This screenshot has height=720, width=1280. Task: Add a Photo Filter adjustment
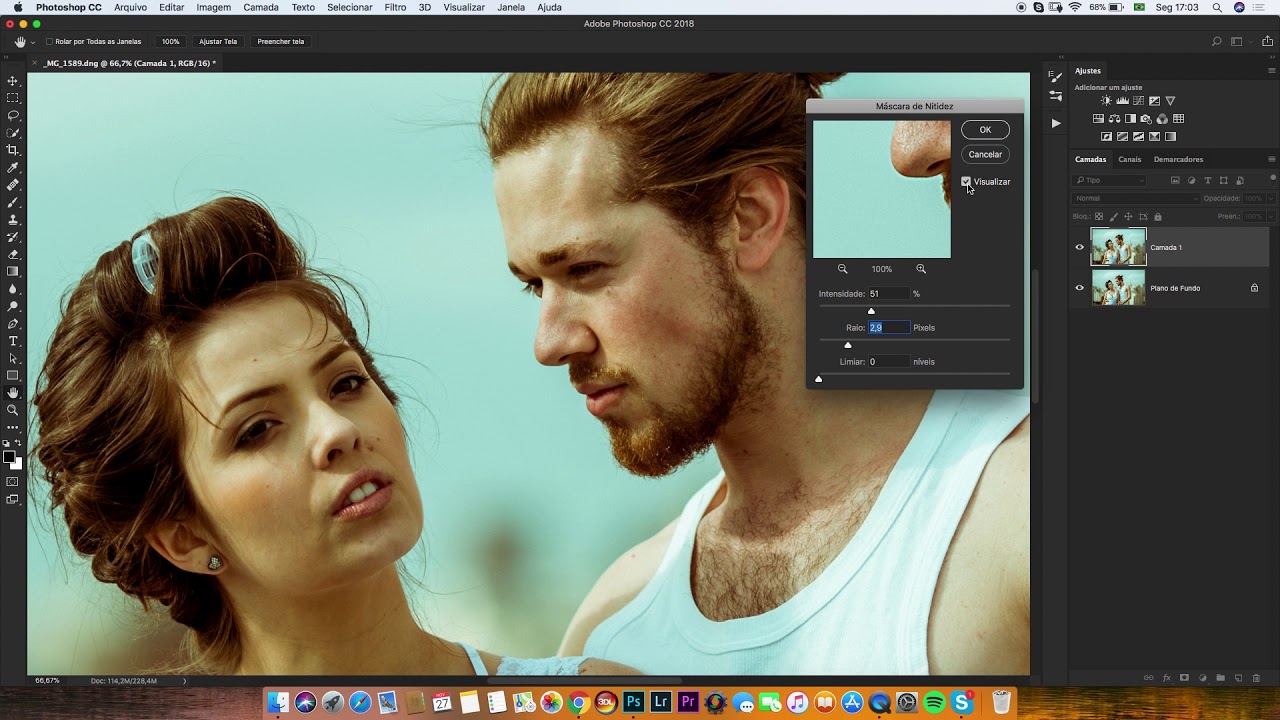pos(1146,119)
